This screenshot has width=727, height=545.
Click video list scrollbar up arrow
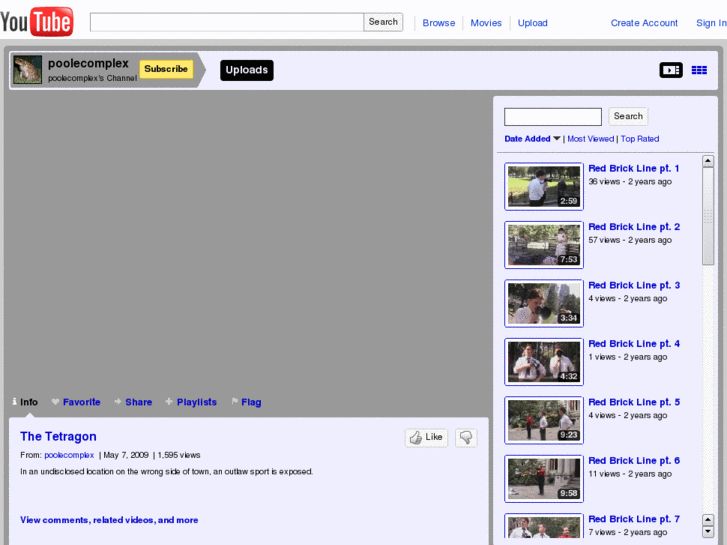point(708,161)
